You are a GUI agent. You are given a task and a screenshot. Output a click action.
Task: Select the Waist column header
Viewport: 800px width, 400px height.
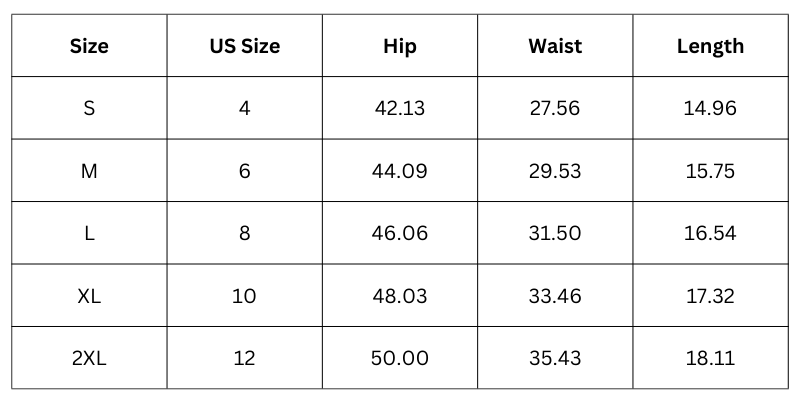[x=554, y=46]
